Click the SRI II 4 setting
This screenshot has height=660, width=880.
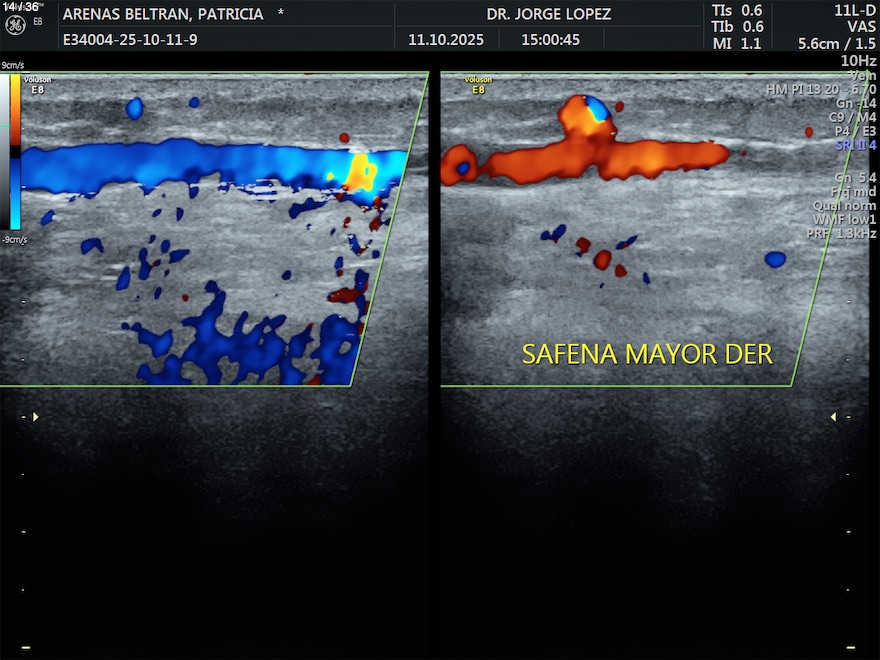[x=855, y=146]
